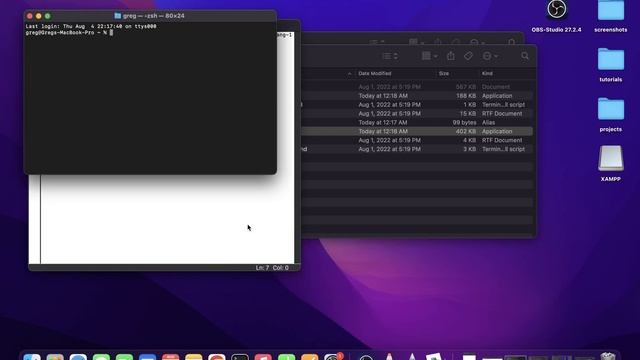Click the 'Ln: 7 Col: 0' status text
640x360 pixels.
coord(272,268)
